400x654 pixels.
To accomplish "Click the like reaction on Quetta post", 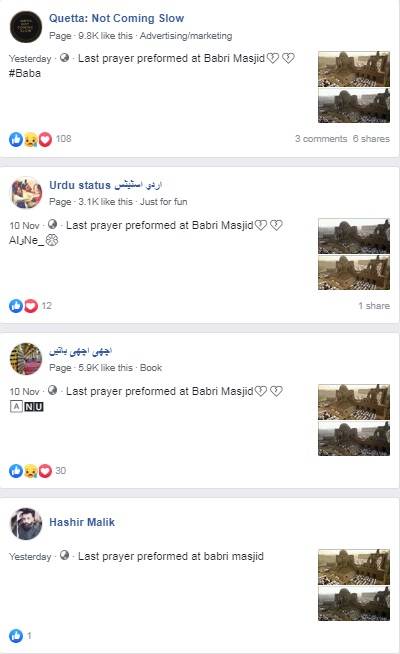I will 16,139.
